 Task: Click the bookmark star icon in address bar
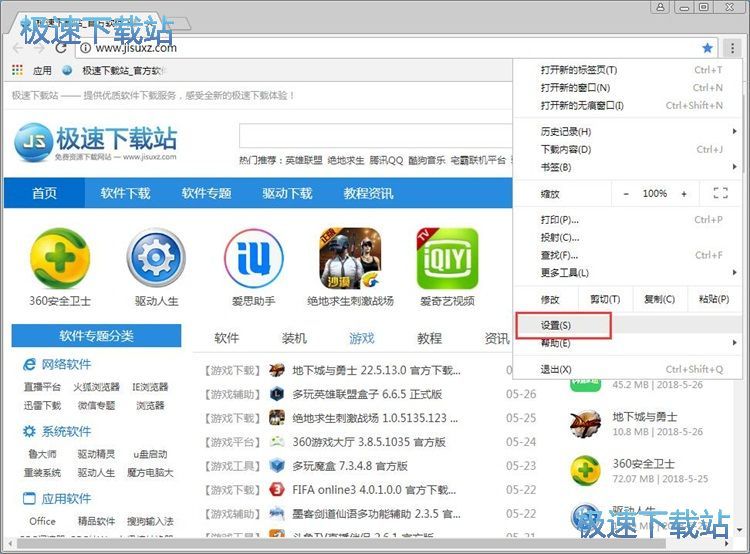point(708,47)
